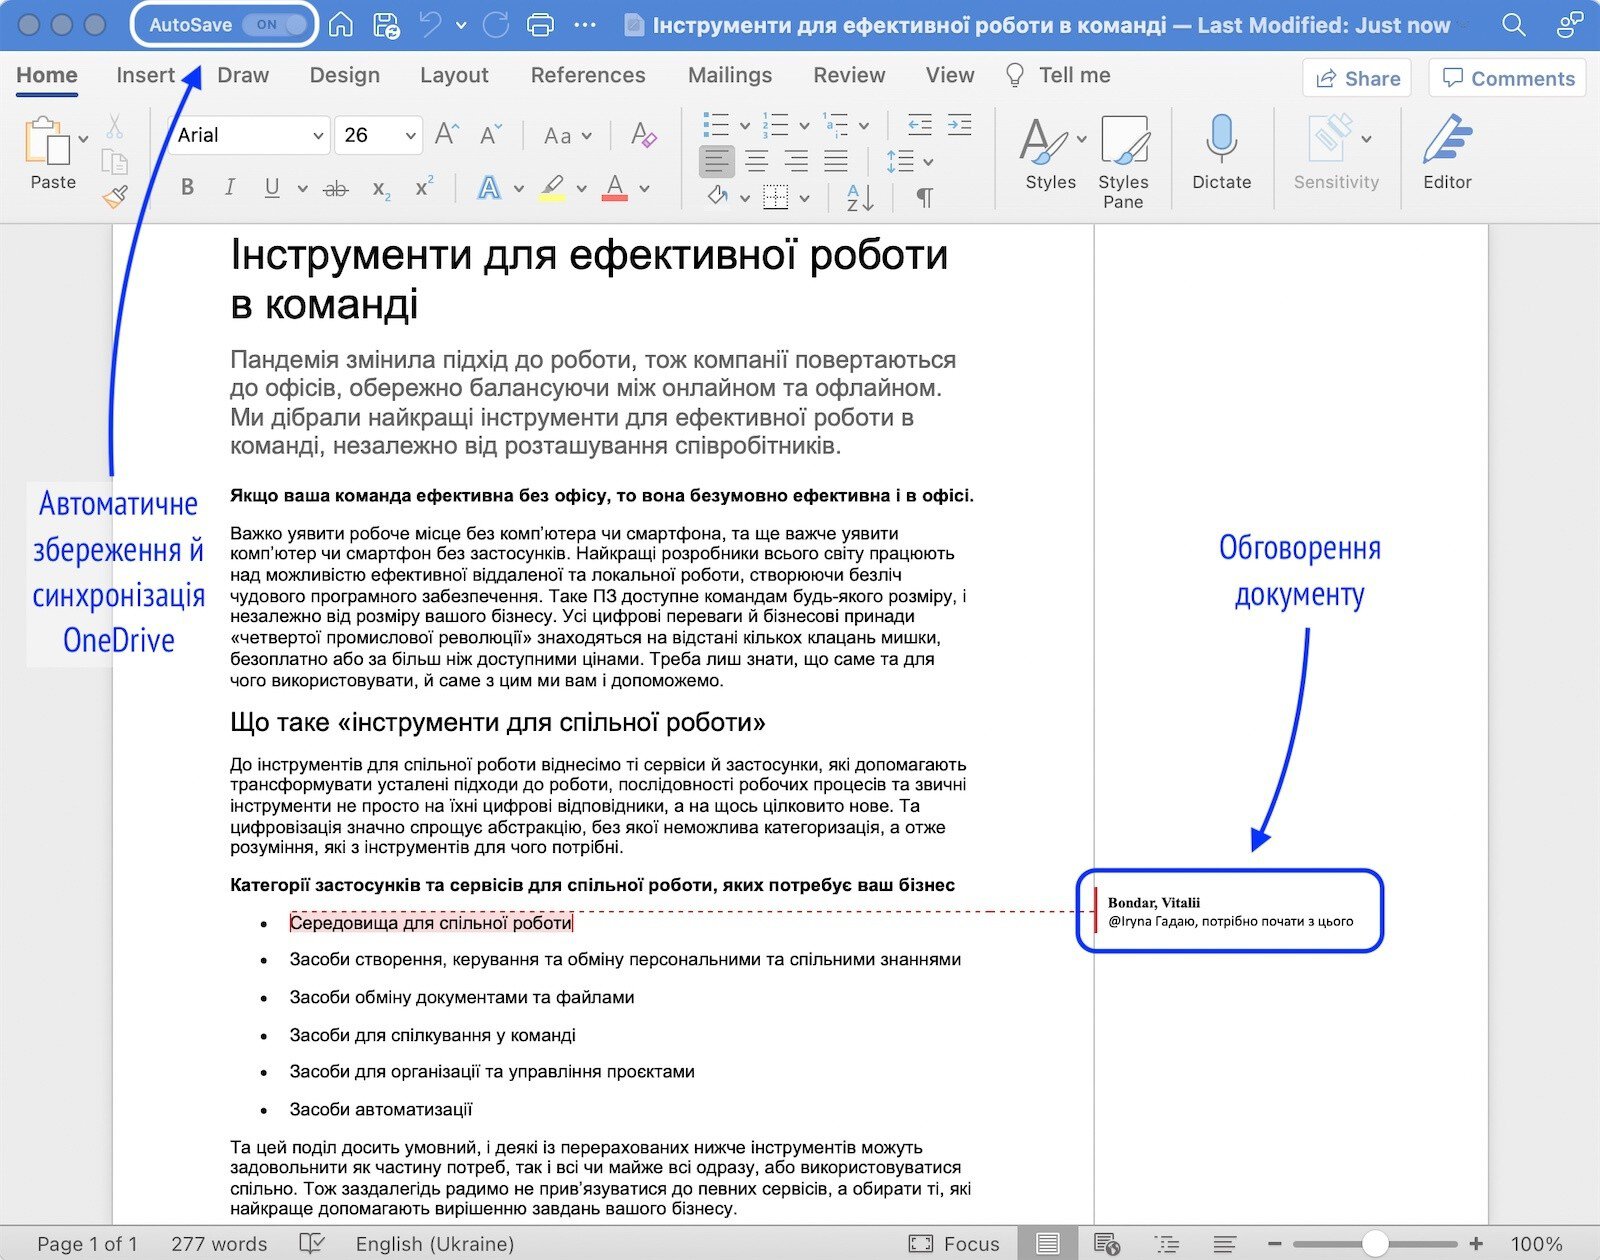Image resolution: width=1600 pixels, height=1260 pixels.
Task: Click the Dictate microphone icon
Action: pyautogui.click(x=1221, y=138)
